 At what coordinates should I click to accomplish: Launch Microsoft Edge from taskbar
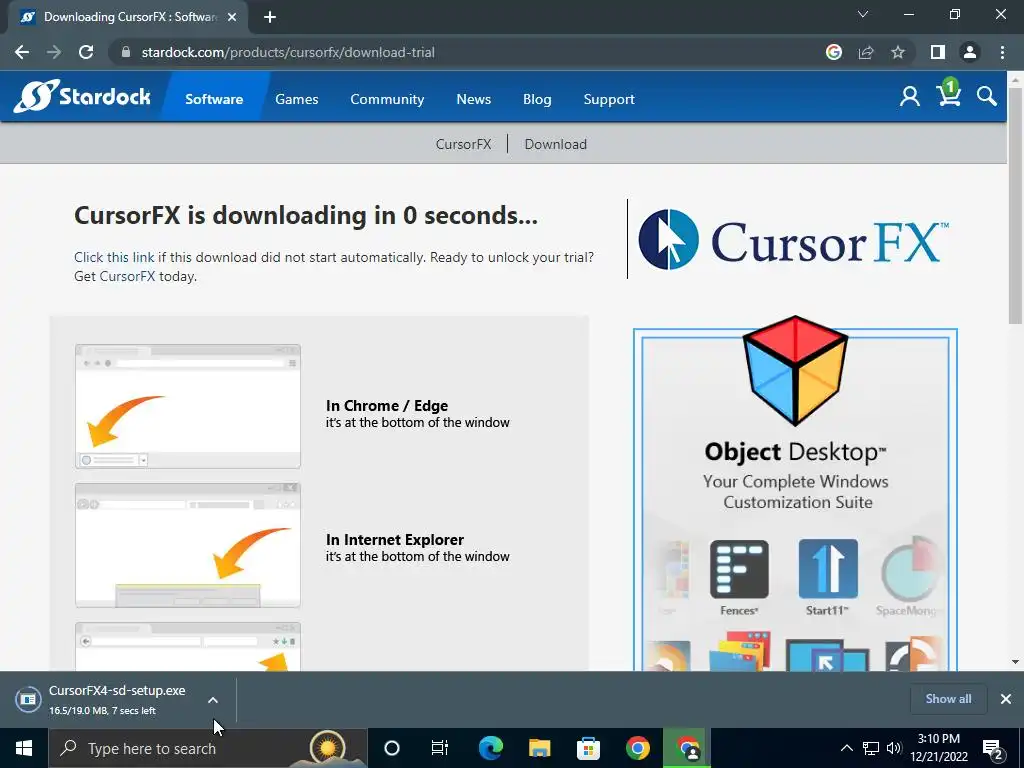(x=490, y=748)
